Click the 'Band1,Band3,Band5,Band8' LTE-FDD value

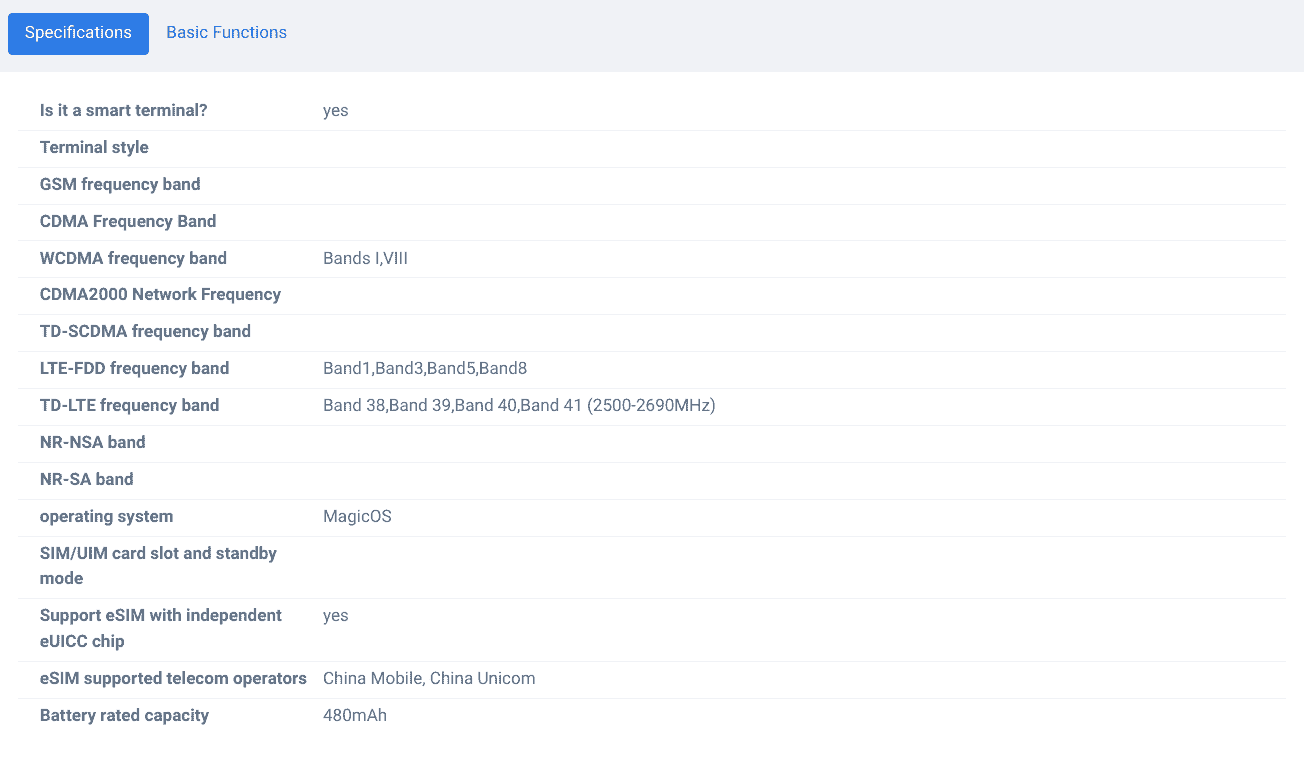[x=425, y=369]
